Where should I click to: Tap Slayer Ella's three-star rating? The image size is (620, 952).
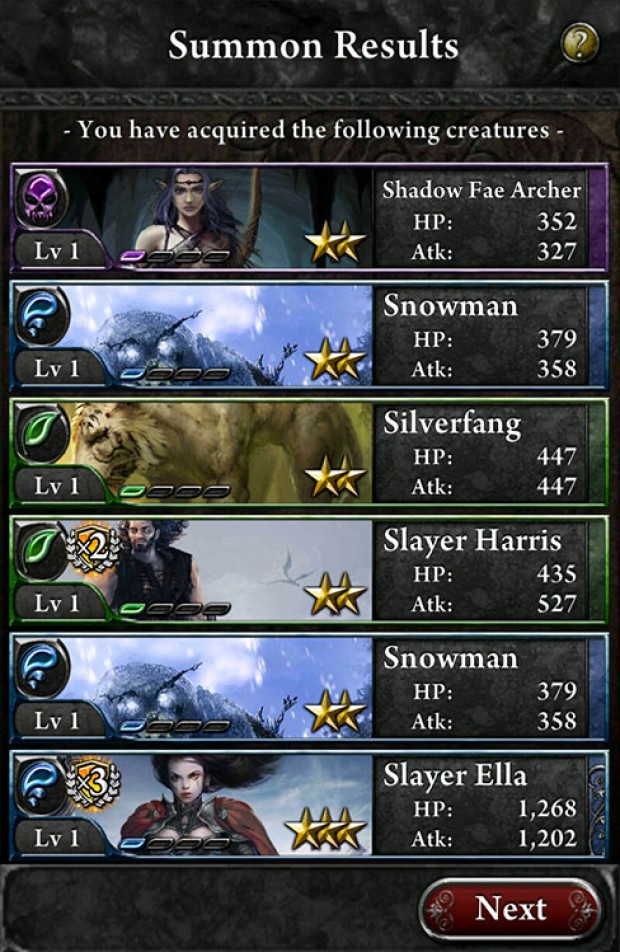(326, 828)
